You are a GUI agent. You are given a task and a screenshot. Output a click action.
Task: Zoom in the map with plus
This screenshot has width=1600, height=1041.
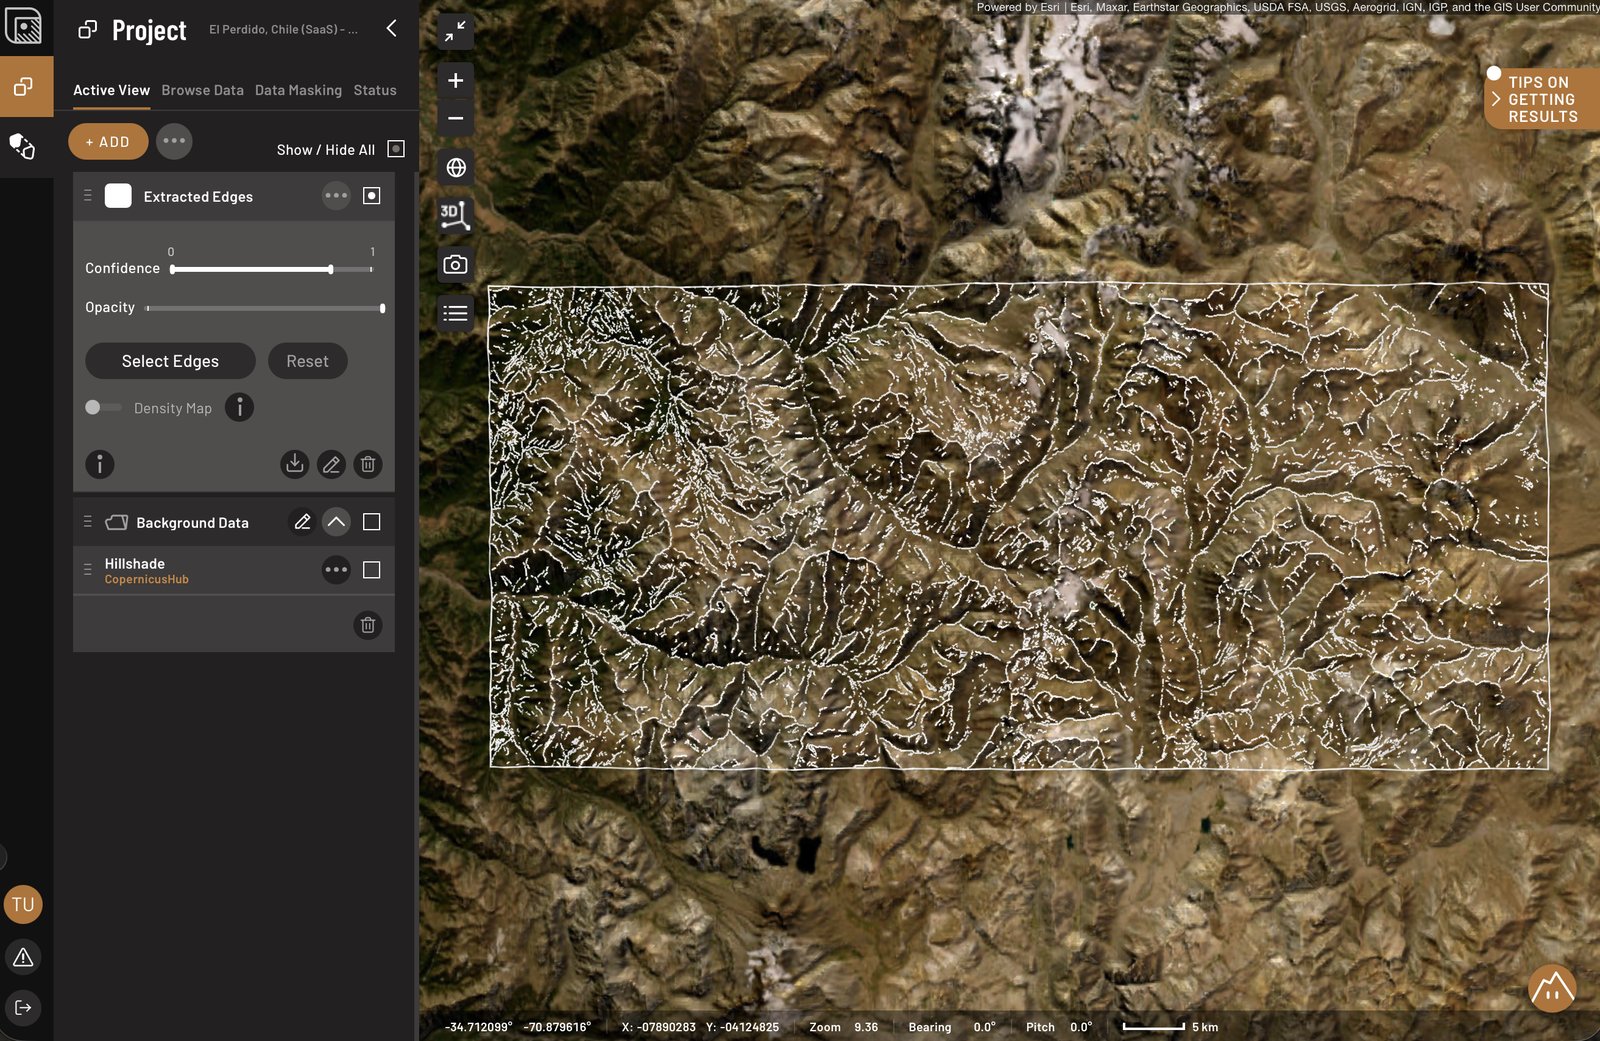[455, 80]
